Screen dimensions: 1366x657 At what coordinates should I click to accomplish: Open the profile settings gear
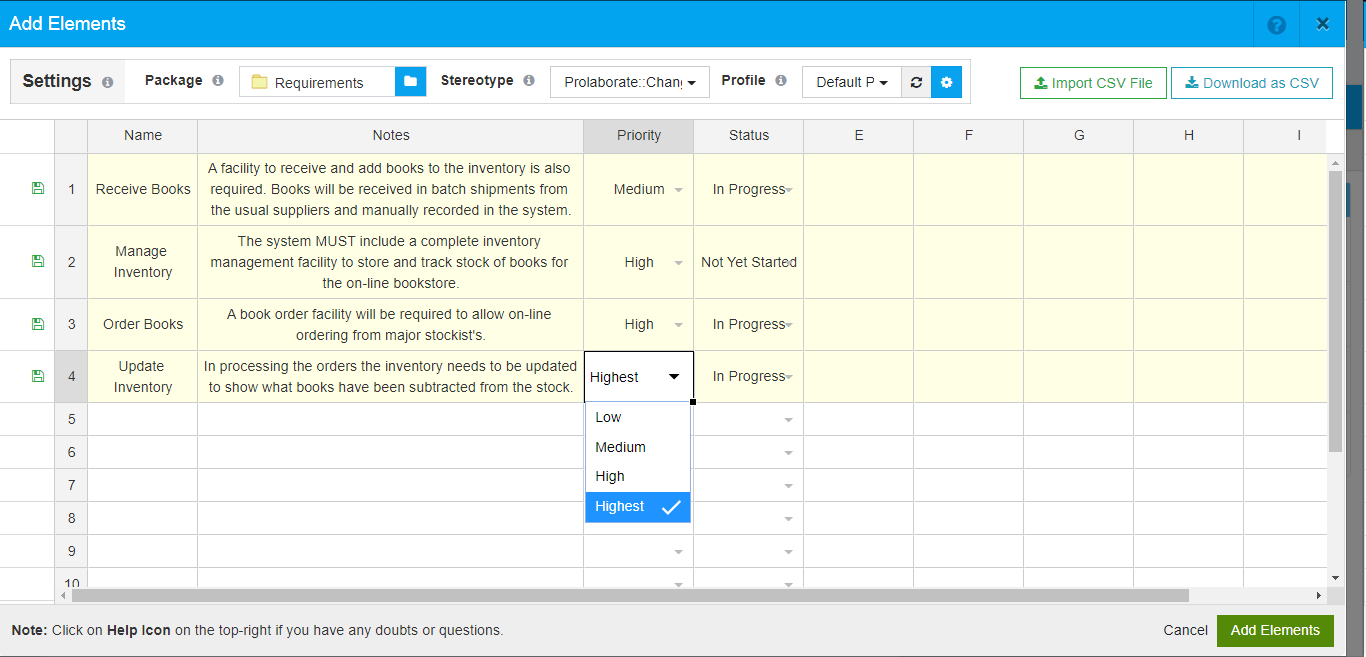[946, 82]
